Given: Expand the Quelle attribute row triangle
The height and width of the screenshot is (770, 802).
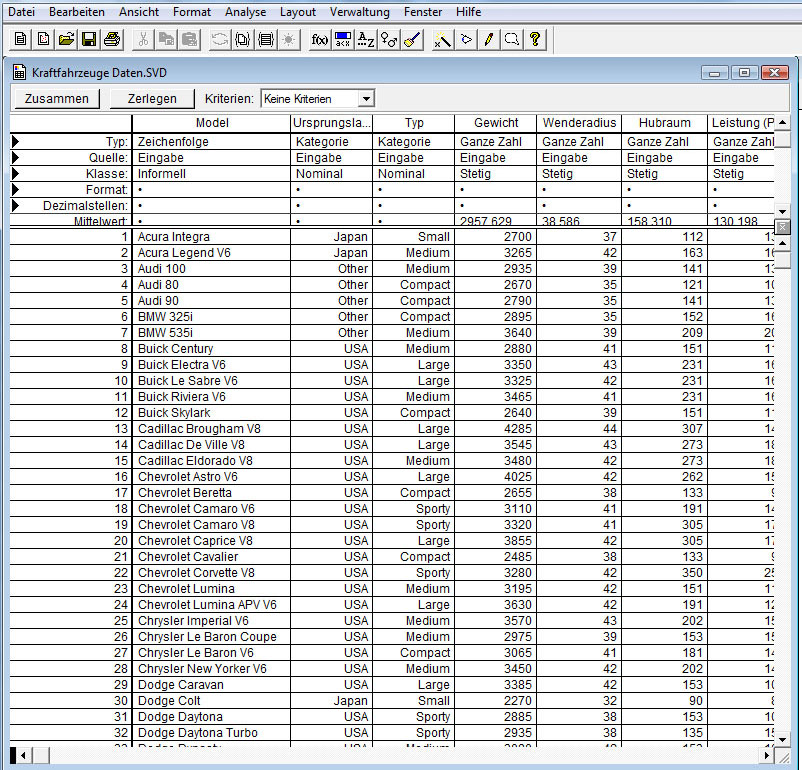Looking at the screenshot, I should point(15,158).
